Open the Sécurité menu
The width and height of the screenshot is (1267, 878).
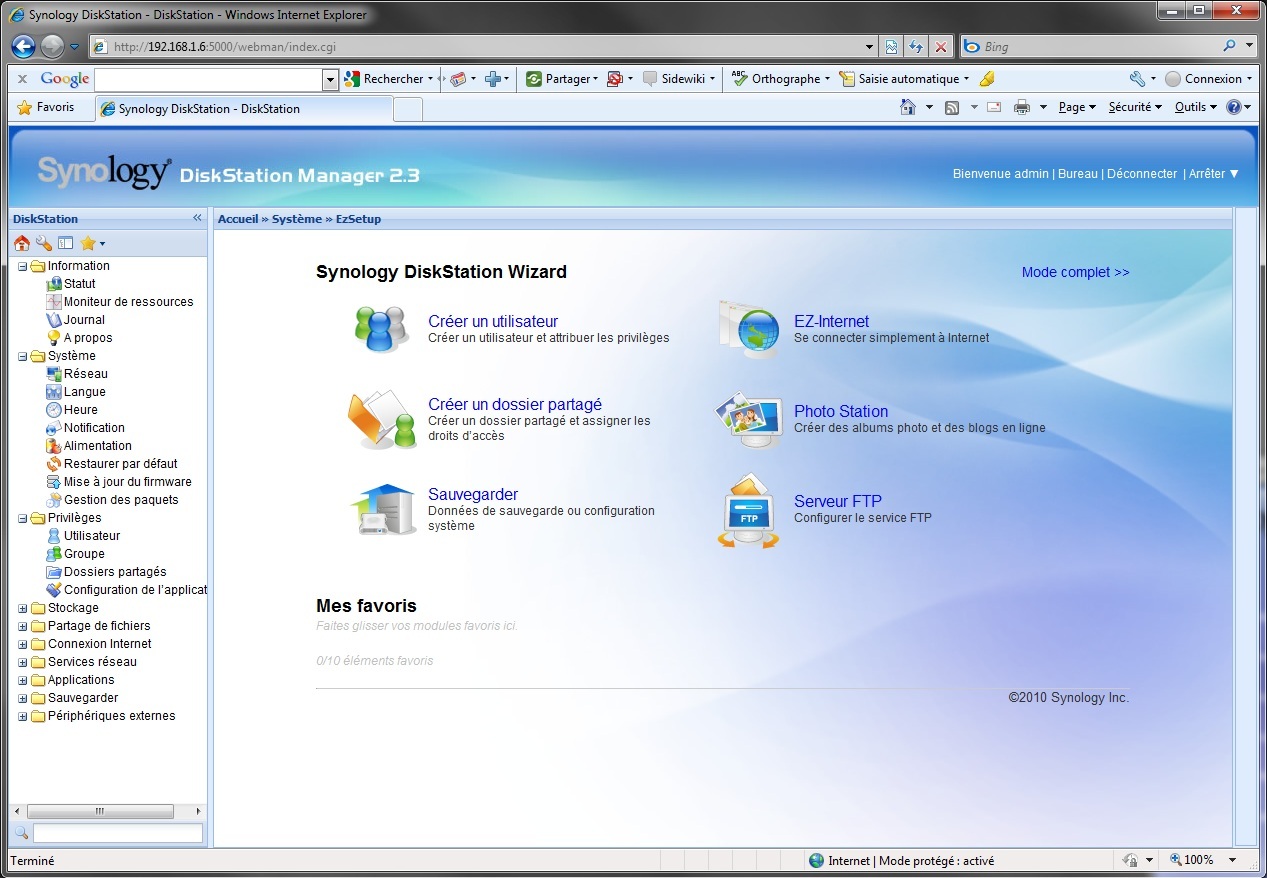pyautogui.click(x=1135, y=107)
